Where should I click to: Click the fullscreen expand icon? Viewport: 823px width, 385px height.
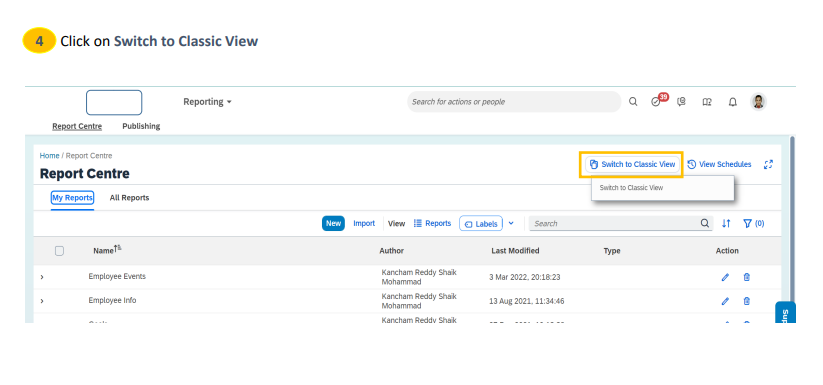[768, 164]
